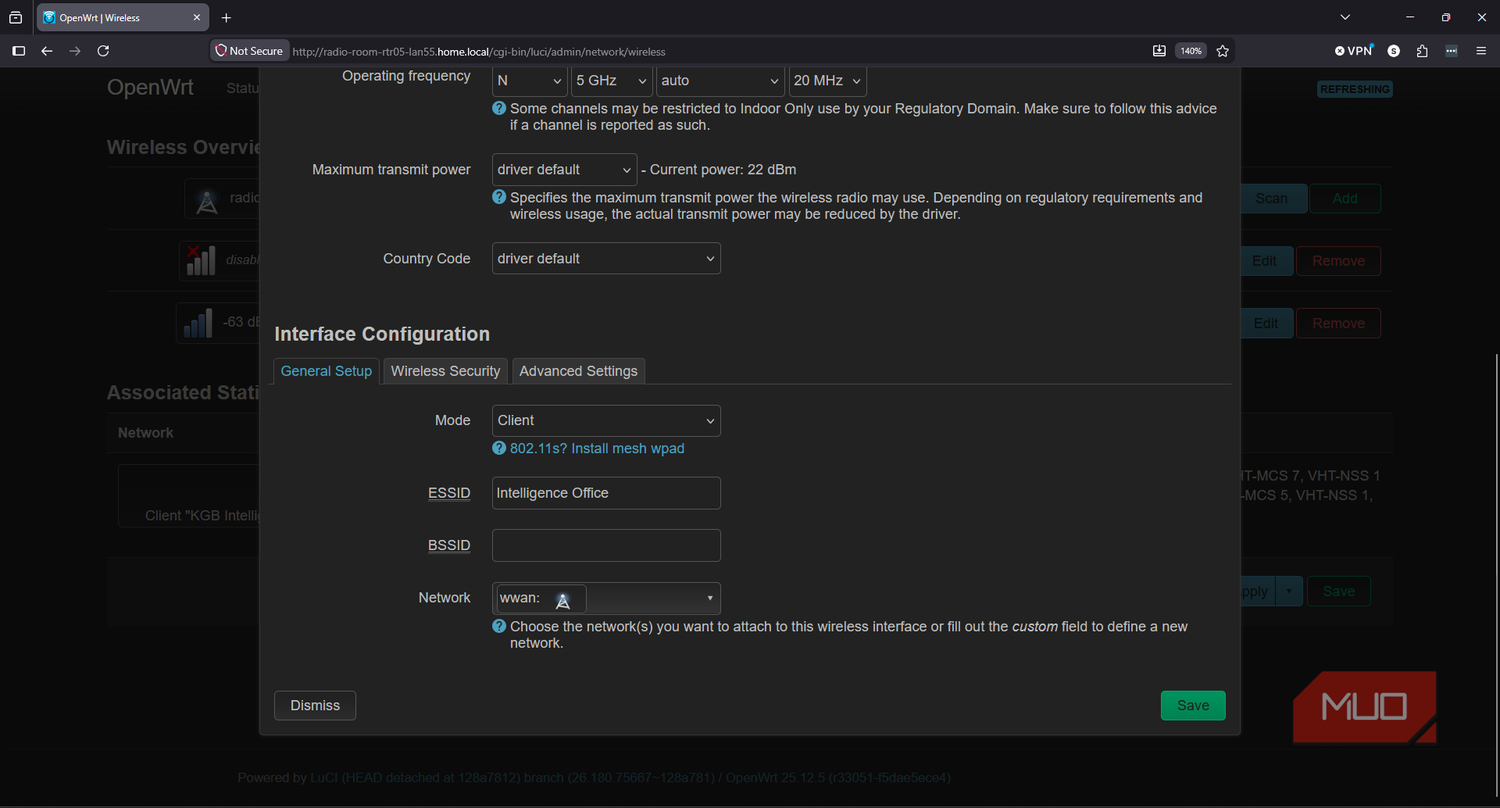Click the second Remove button in background
Screen dimensions: 1500x808
coord(1338,323)
